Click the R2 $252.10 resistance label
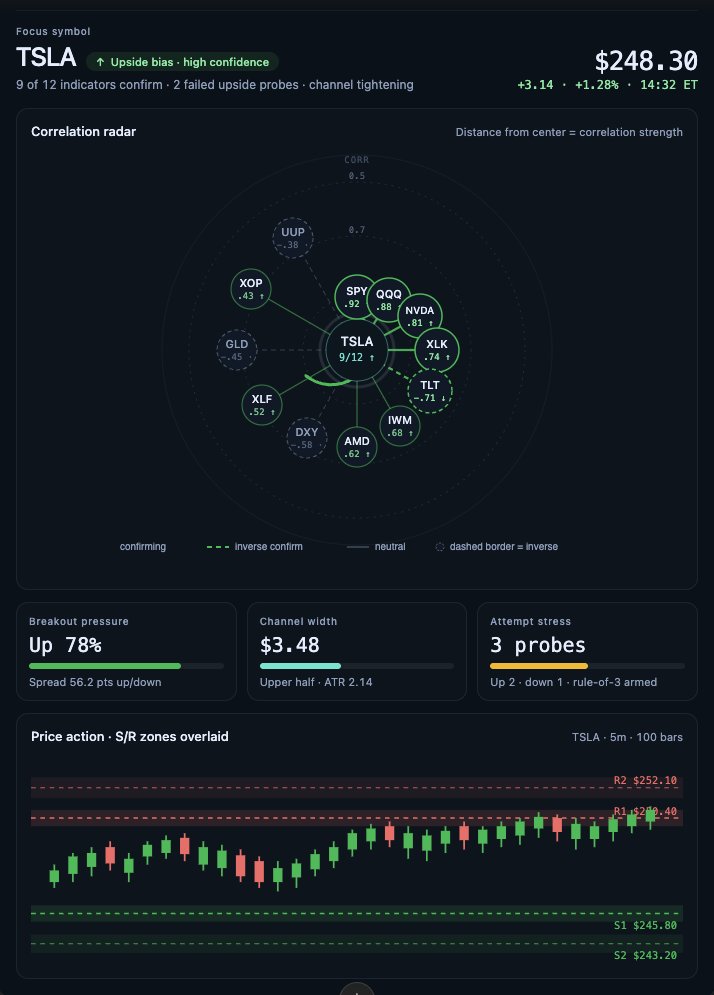The height and width of the screenshot is (995, 714). click(x=645, y=781)
